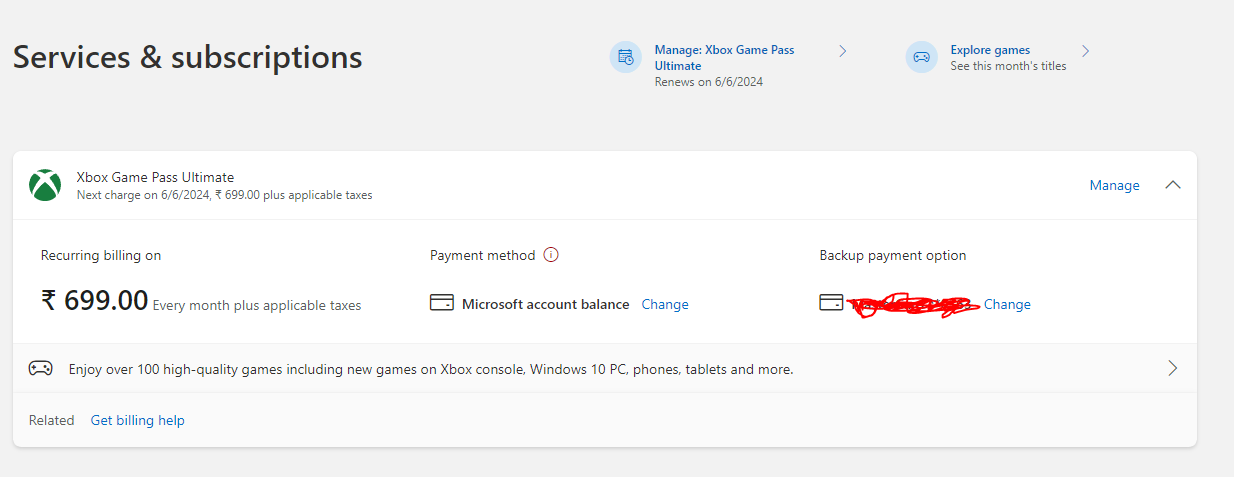
Task: Click 'Every month plus applicable taxes' text
Action: [257, 305]
